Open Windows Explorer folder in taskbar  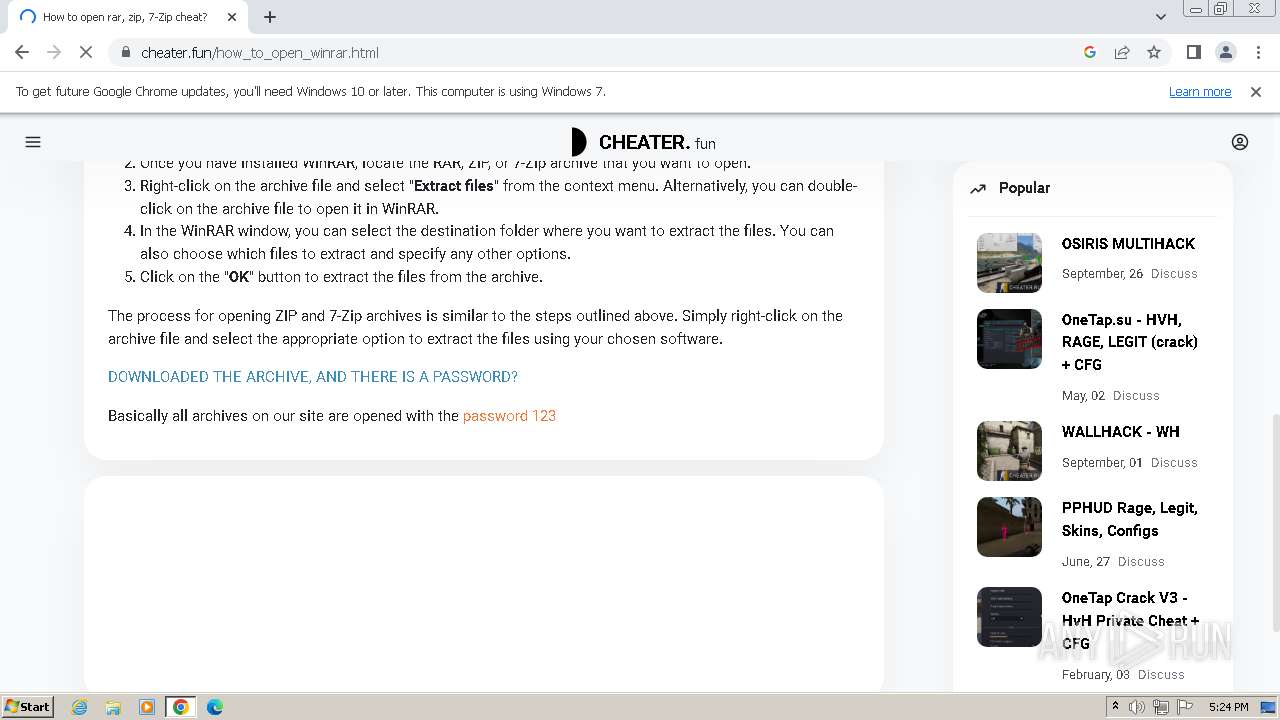(x=113, y=707)
